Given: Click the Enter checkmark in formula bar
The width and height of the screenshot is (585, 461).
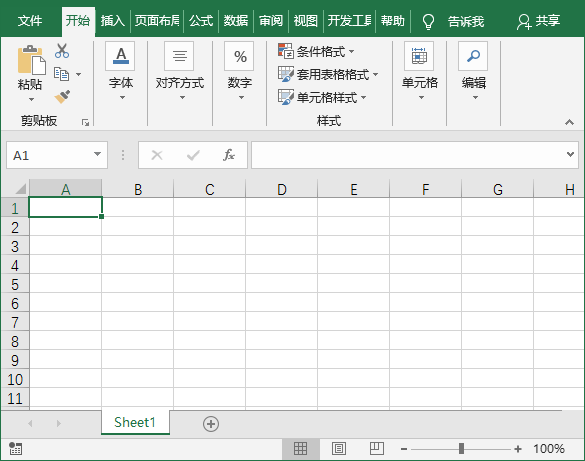Looking at the screenshot, I should tap(193, 155).
